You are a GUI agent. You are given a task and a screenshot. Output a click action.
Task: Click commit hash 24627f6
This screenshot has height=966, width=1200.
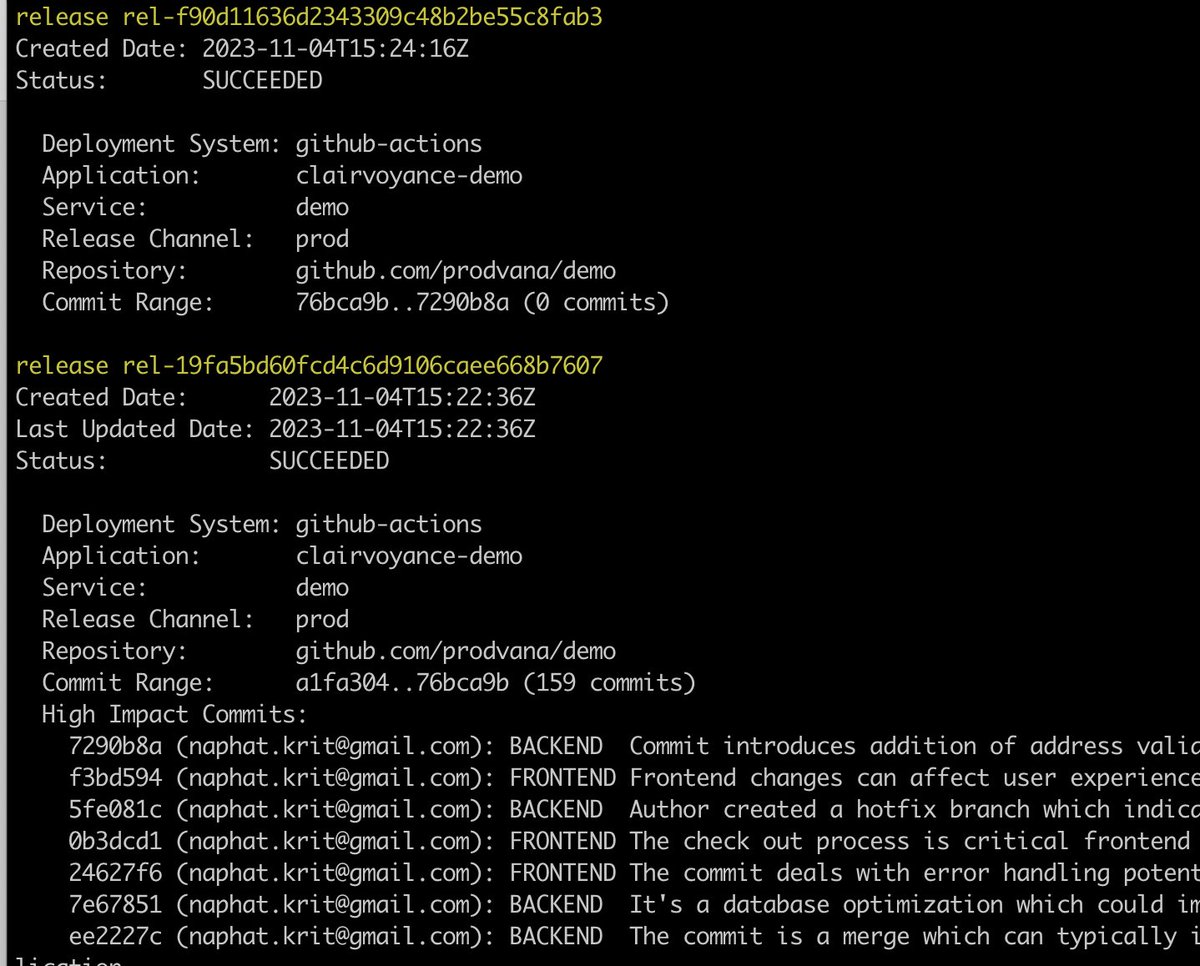pyautogui.click(x=115, y=873)
